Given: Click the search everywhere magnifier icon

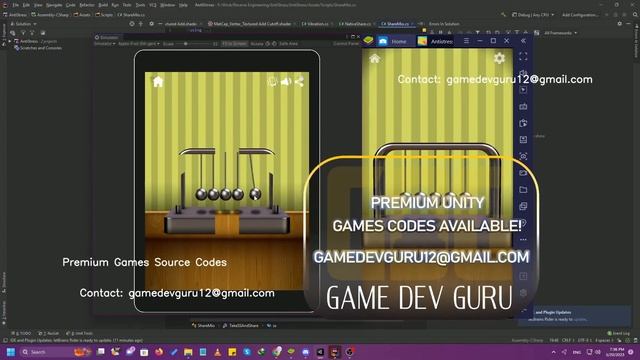Looking at the screenshot, I should (x=635, y=15).
